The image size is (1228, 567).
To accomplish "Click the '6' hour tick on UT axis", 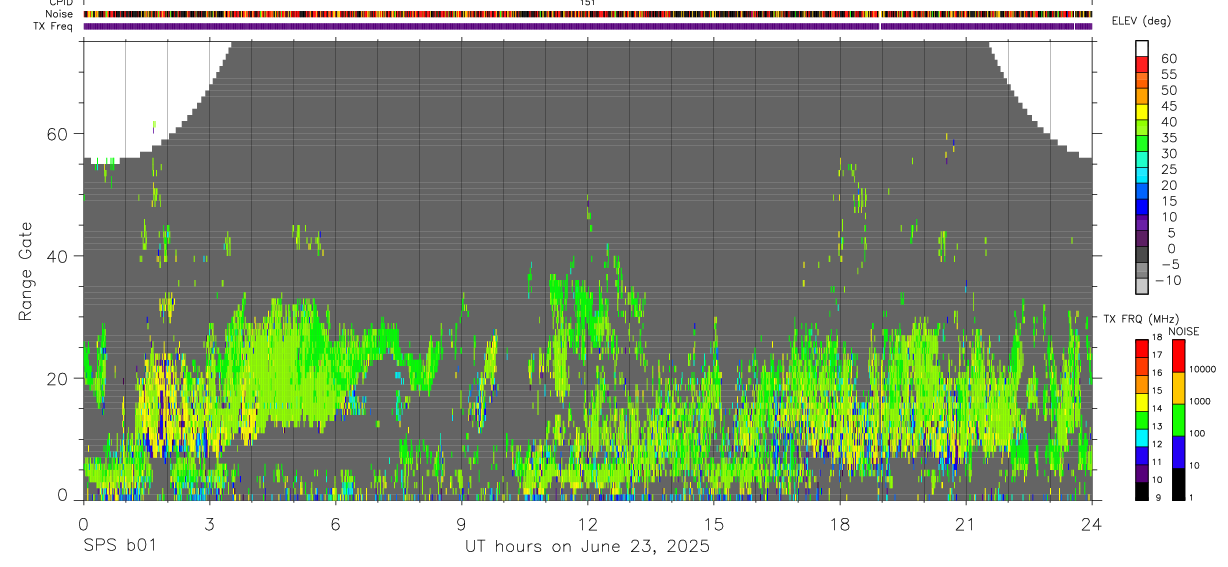I will 335,524.
